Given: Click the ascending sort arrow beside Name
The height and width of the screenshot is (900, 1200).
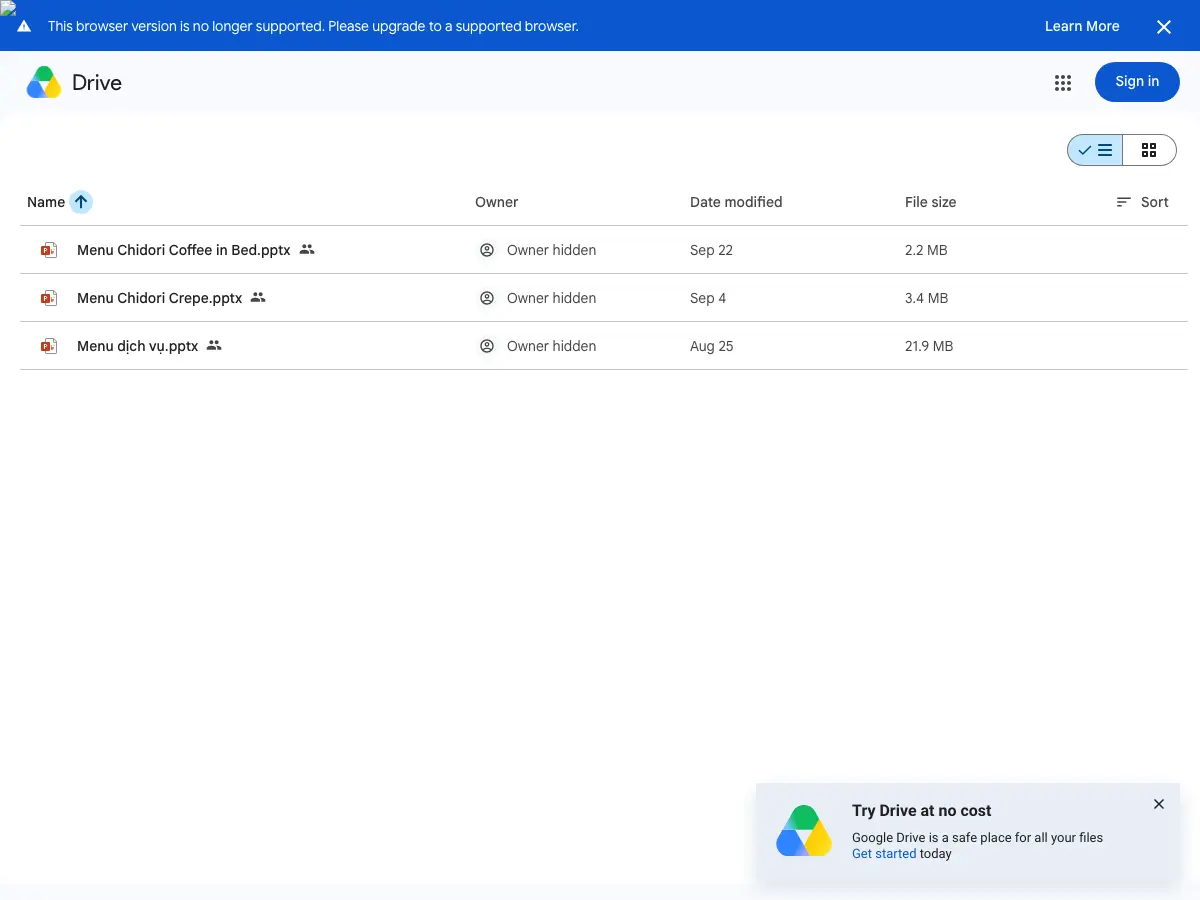Looking at the screenshot, I should [x=81, y=202].
